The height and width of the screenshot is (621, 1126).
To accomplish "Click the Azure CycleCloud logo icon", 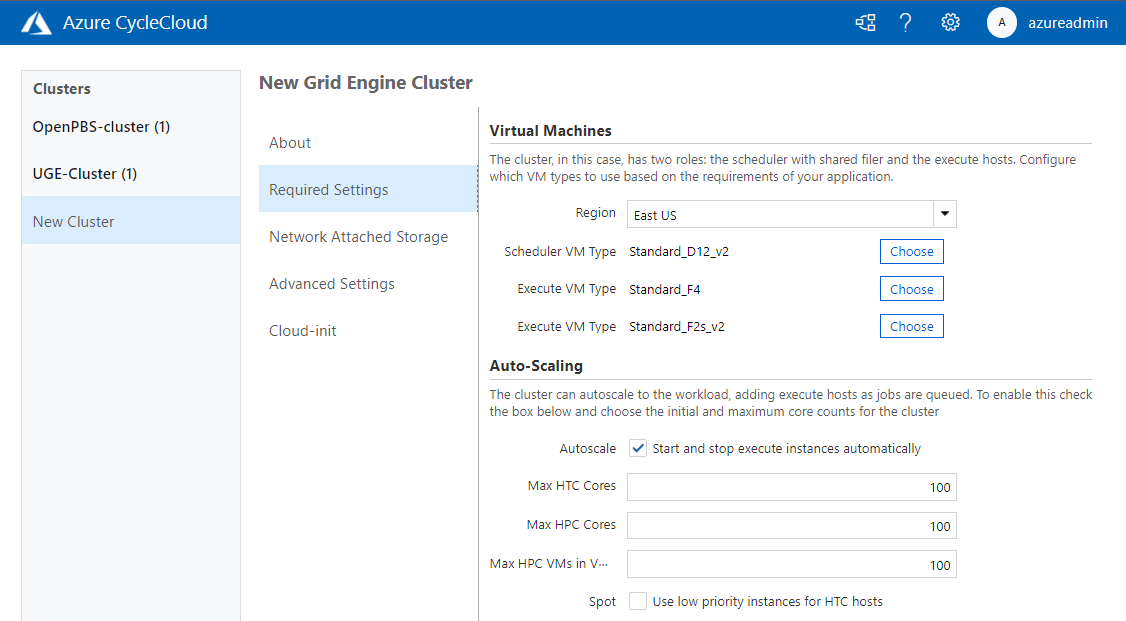I will coord(36,22).
